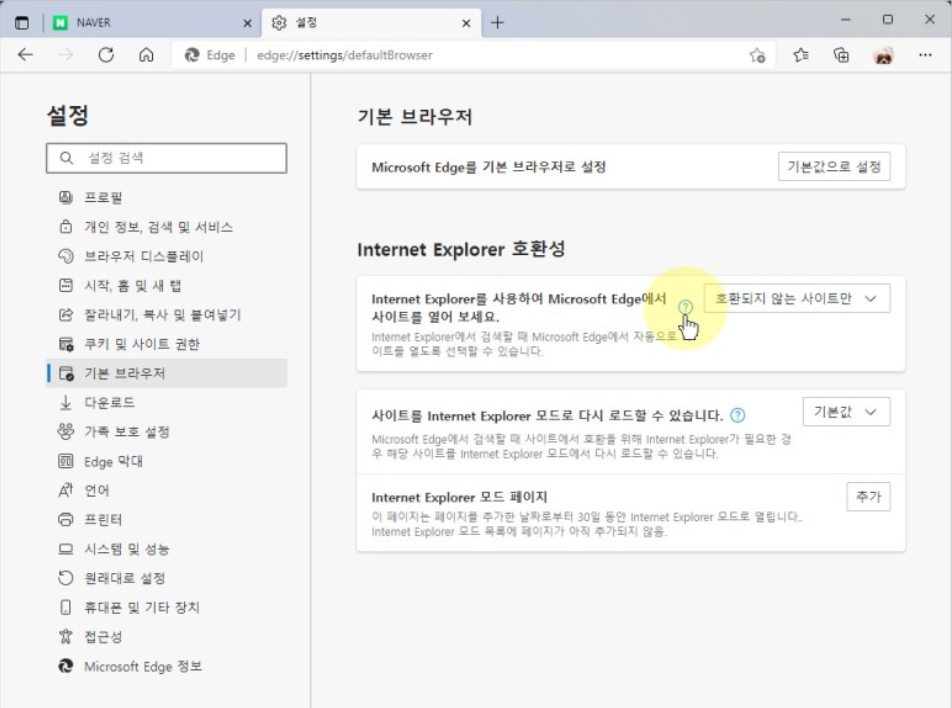This screenshot has width=952, height=708.
Task: Reload the page with refresh icon
Action: [x=106, y=55]
